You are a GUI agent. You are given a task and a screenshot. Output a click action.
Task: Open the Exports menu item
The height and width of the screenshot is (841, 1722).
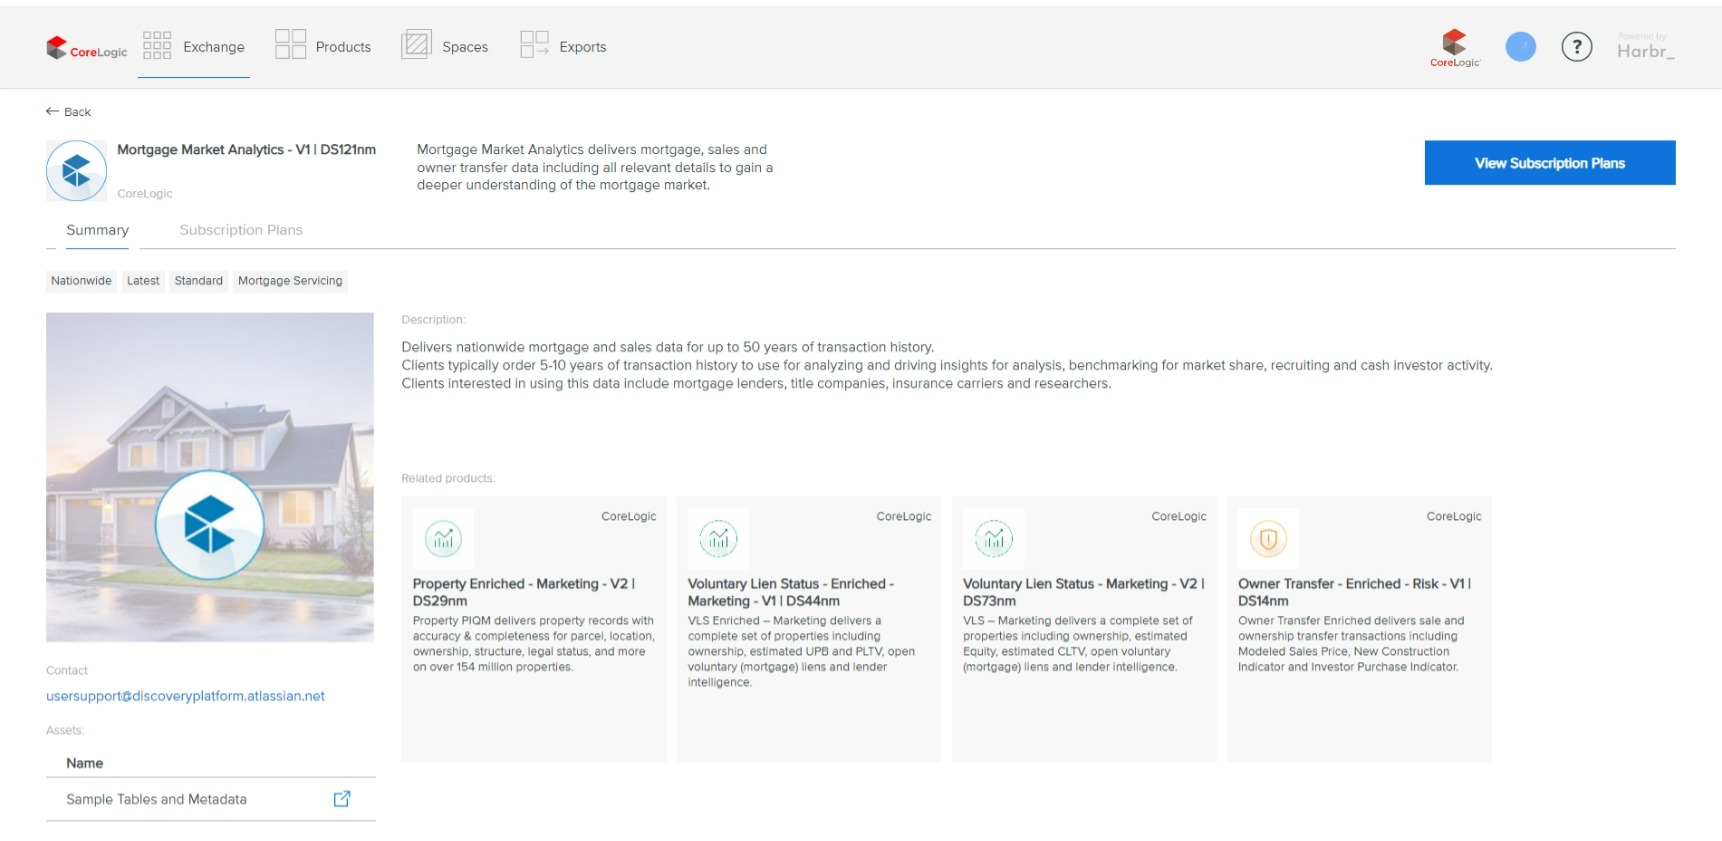click(583, 47)
